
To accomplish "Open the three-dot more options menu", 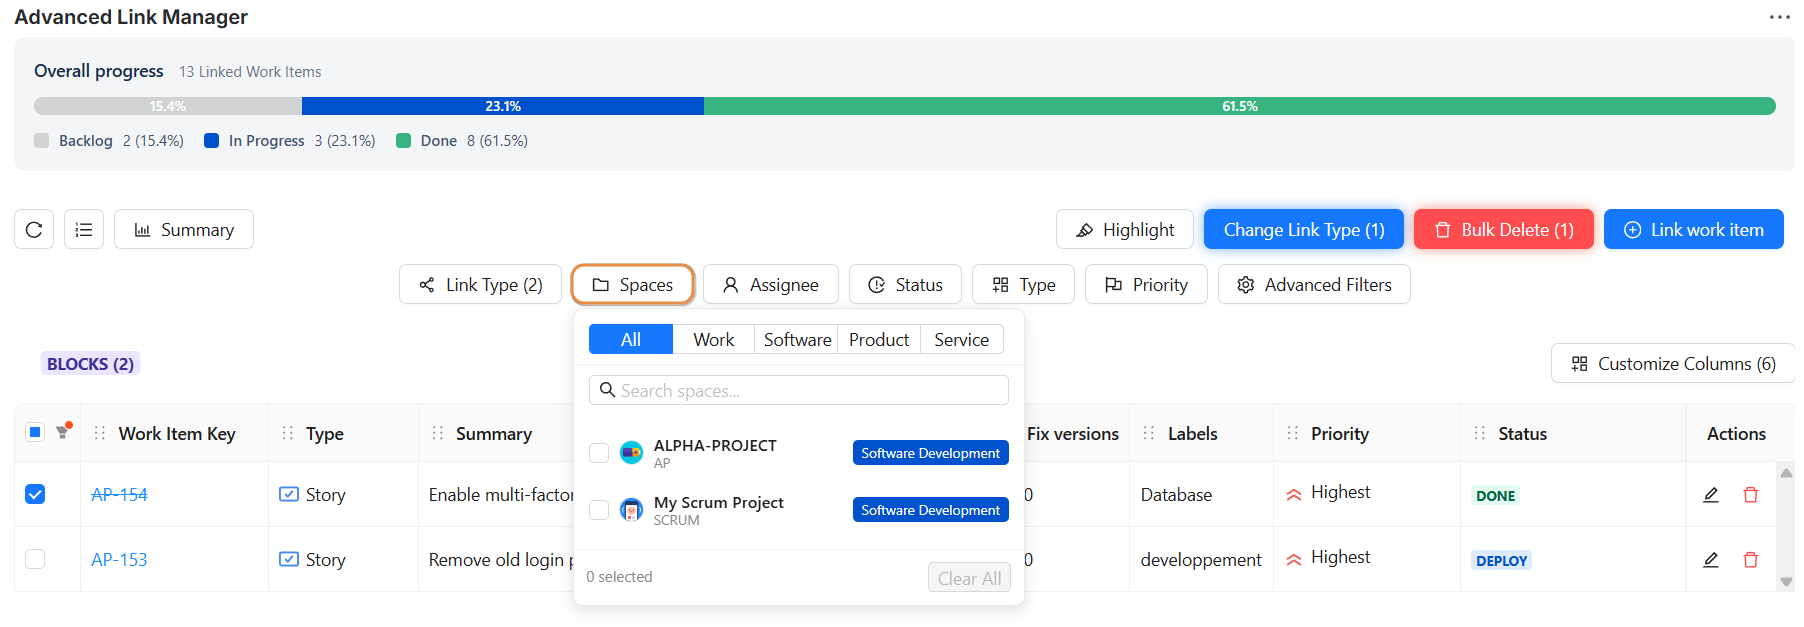I will click(x=1780, y=17).
